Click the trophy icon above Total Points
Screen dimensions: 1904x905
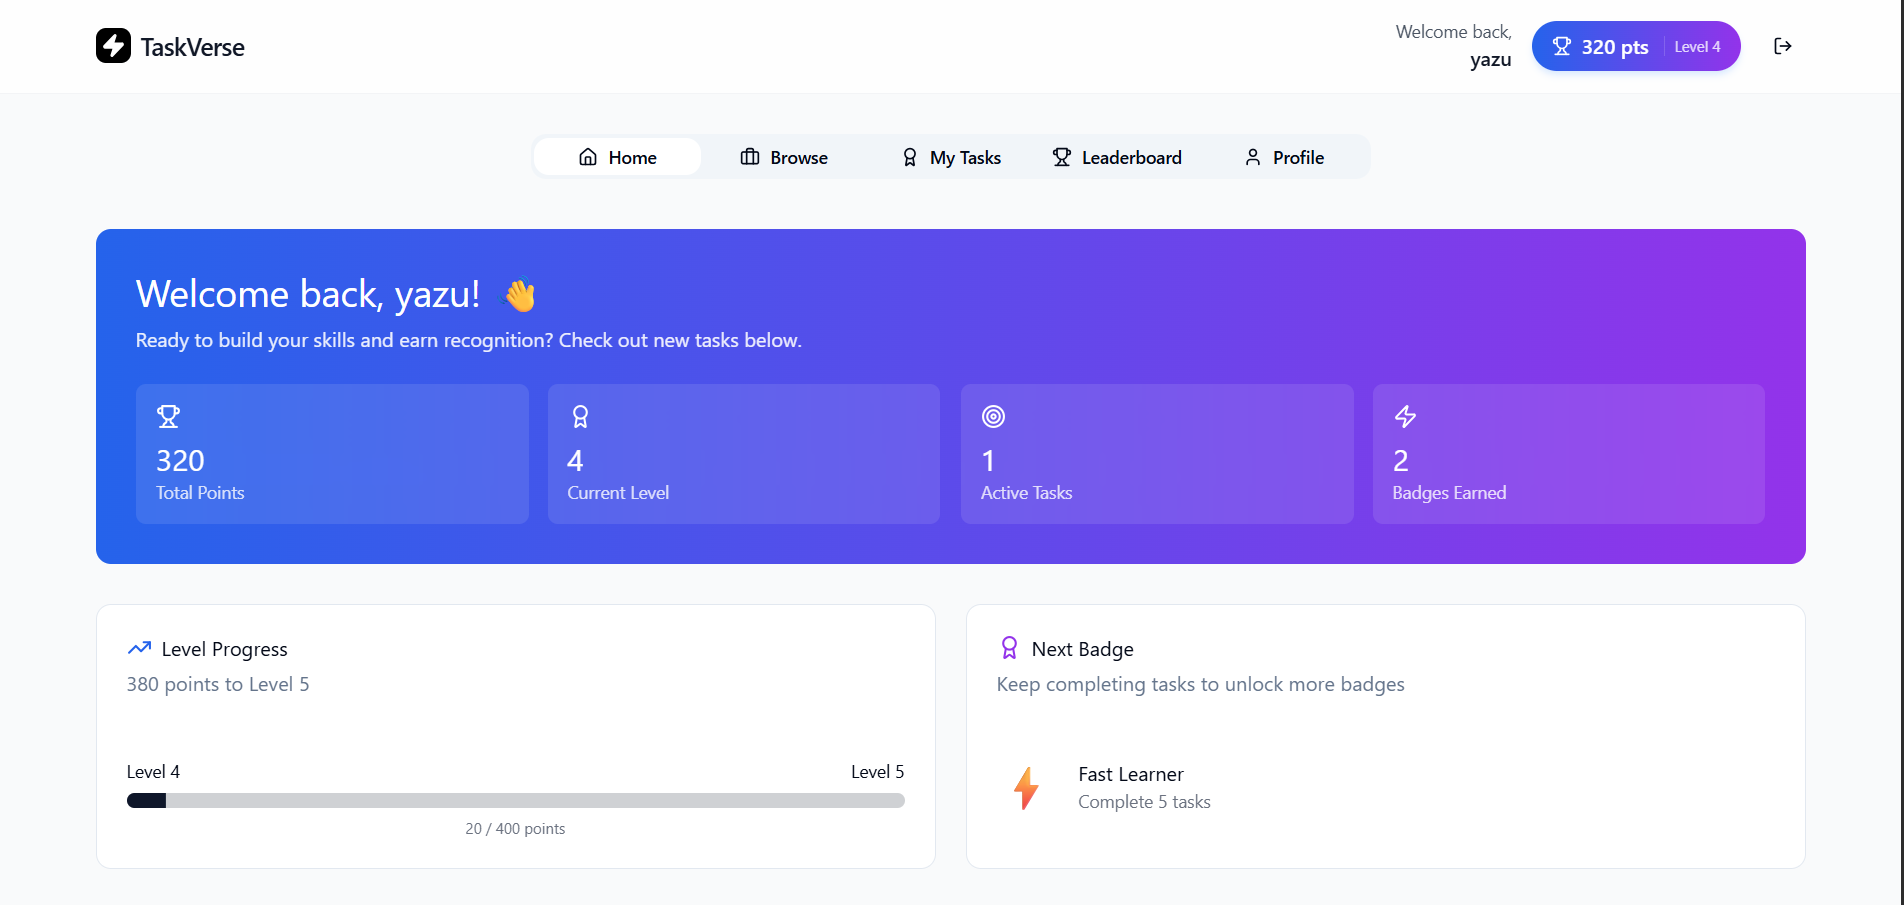pos(168,416)
